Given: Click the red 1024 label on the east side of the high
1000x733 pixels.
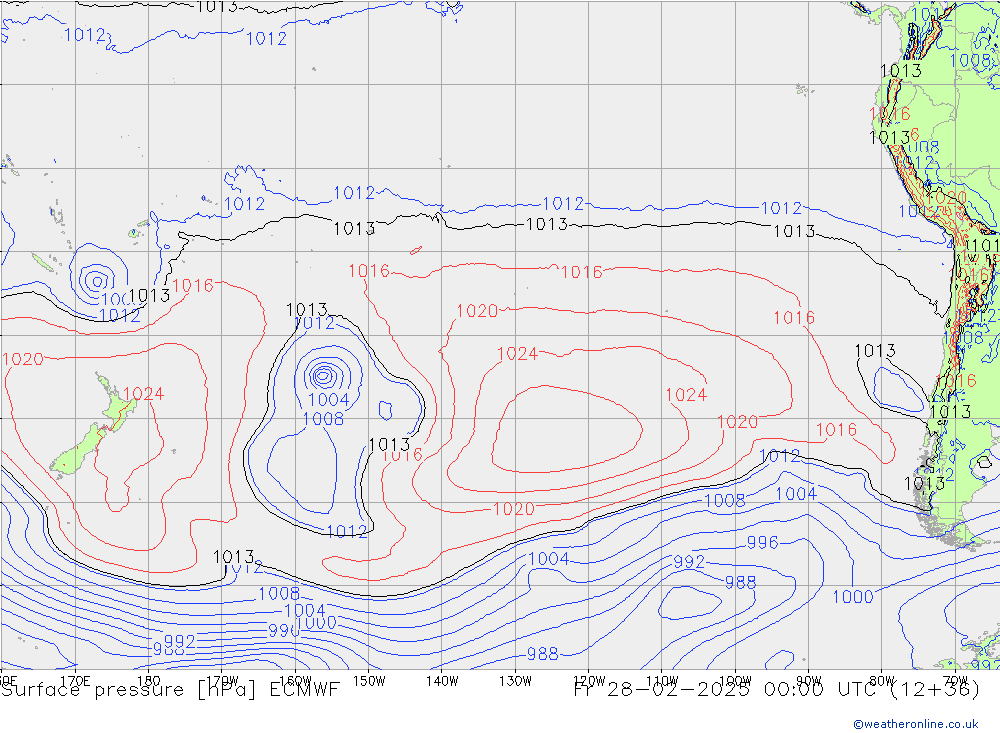Looking at the screenshot, I should 686,395.
